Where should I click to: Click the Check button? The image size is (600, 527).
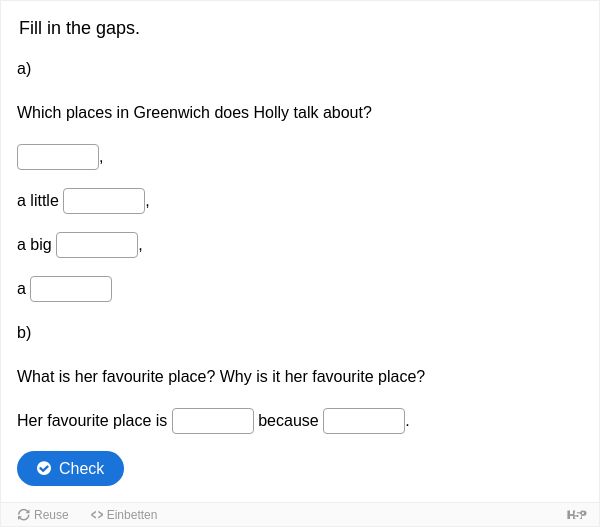70,468
